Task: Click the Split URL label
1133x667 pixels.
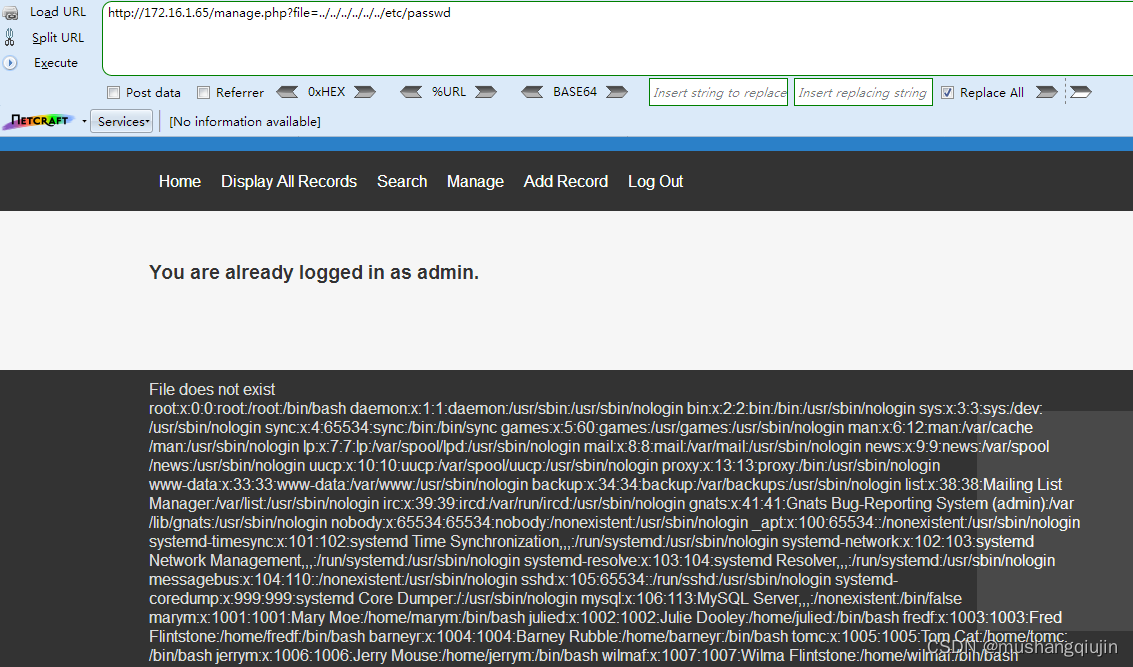Action: point(58,38)
